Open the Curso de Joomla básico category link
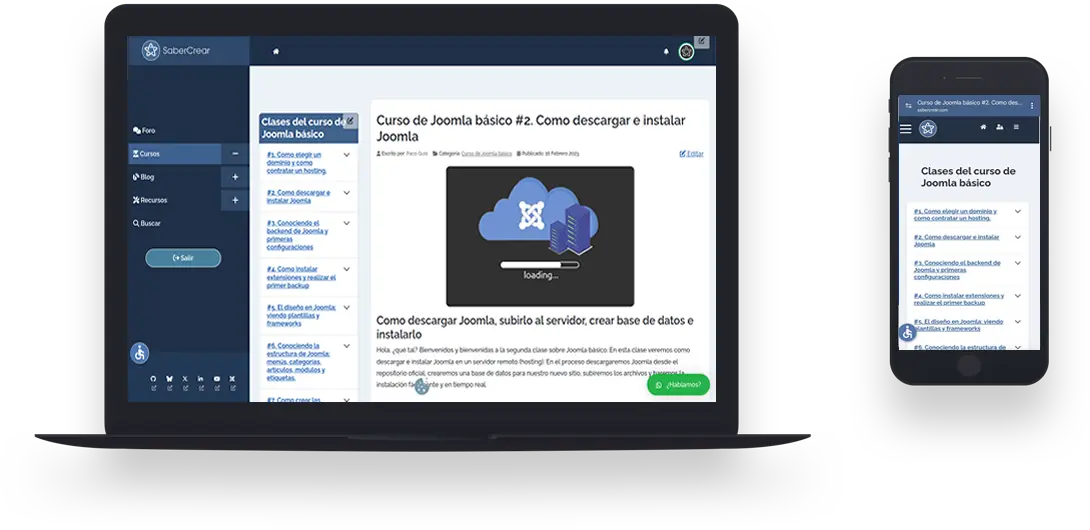 tap(486, 154)
